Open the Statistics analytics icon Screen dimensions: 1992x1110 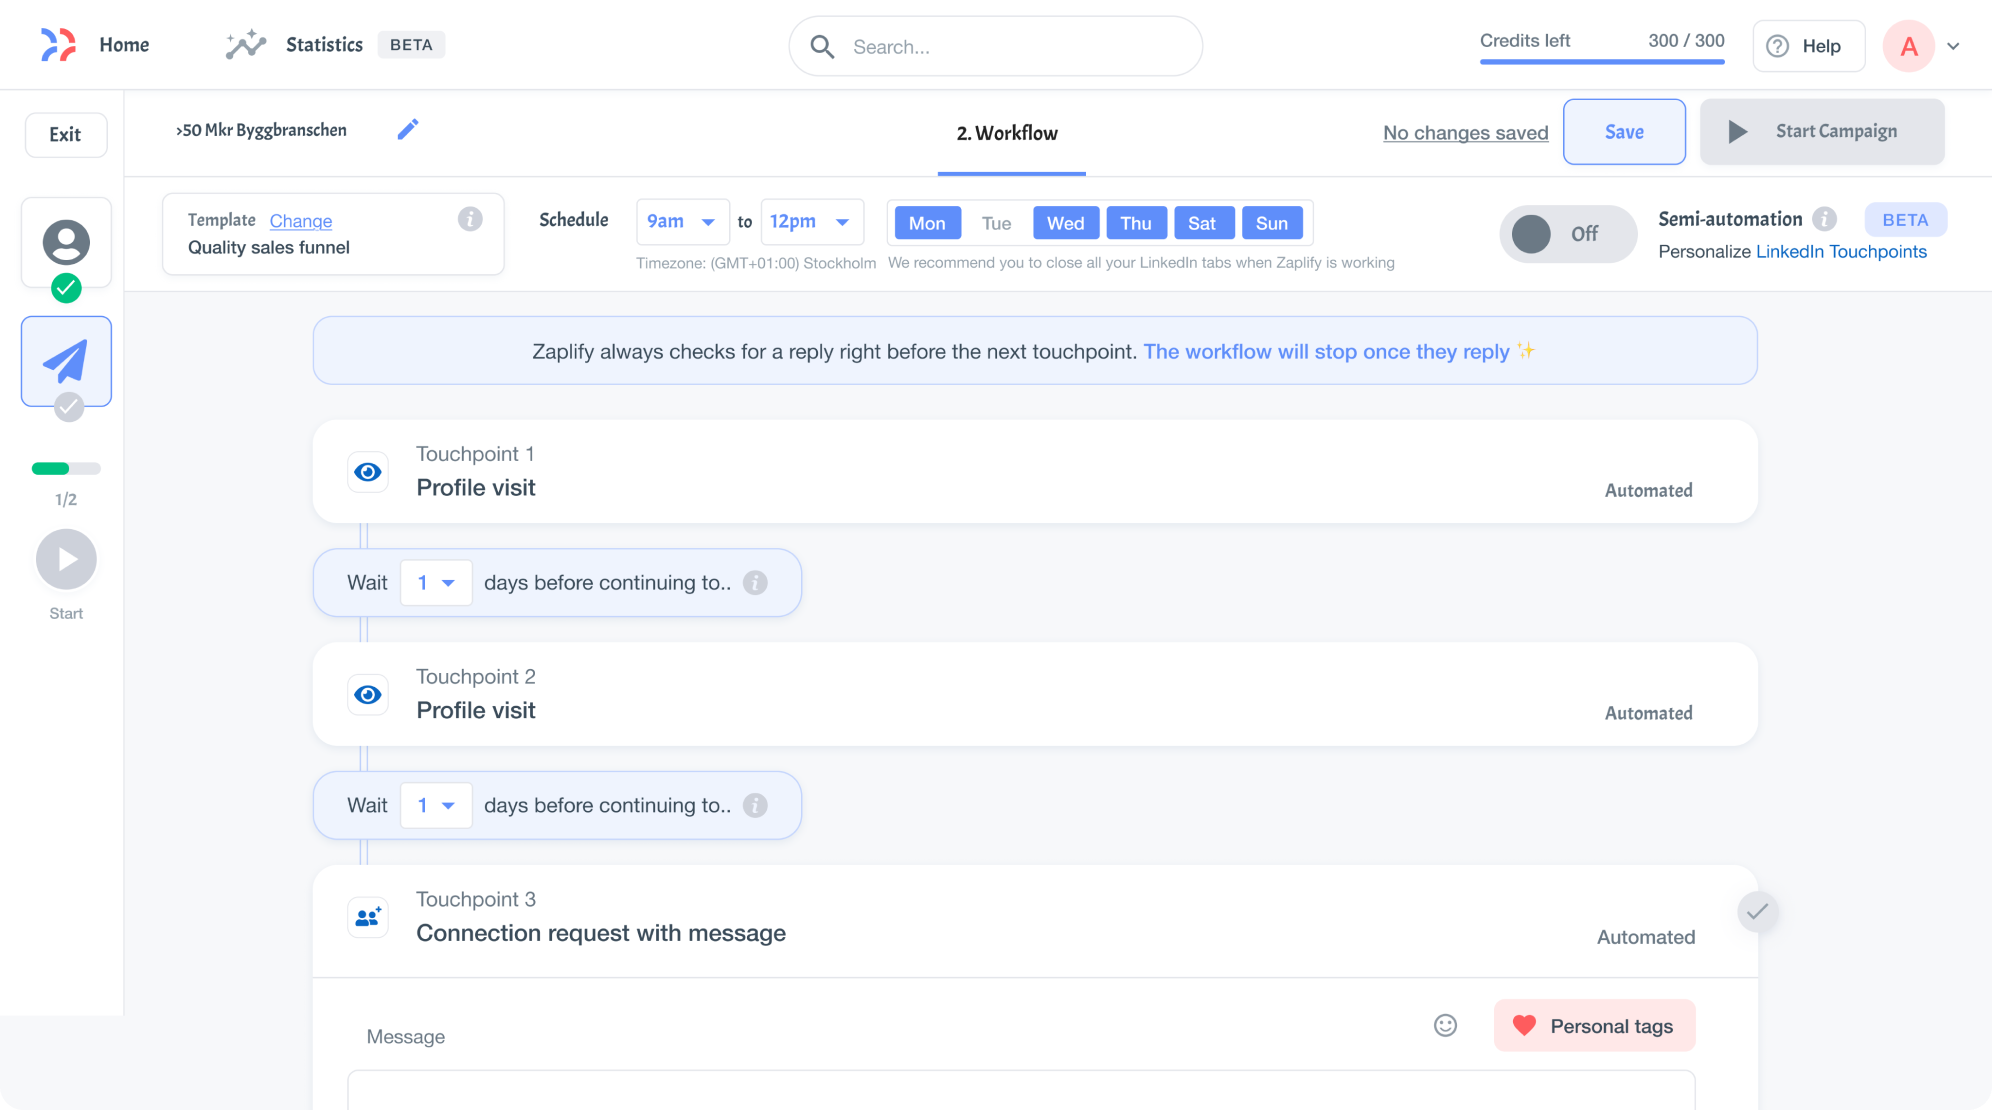click(x=244, y=44)
